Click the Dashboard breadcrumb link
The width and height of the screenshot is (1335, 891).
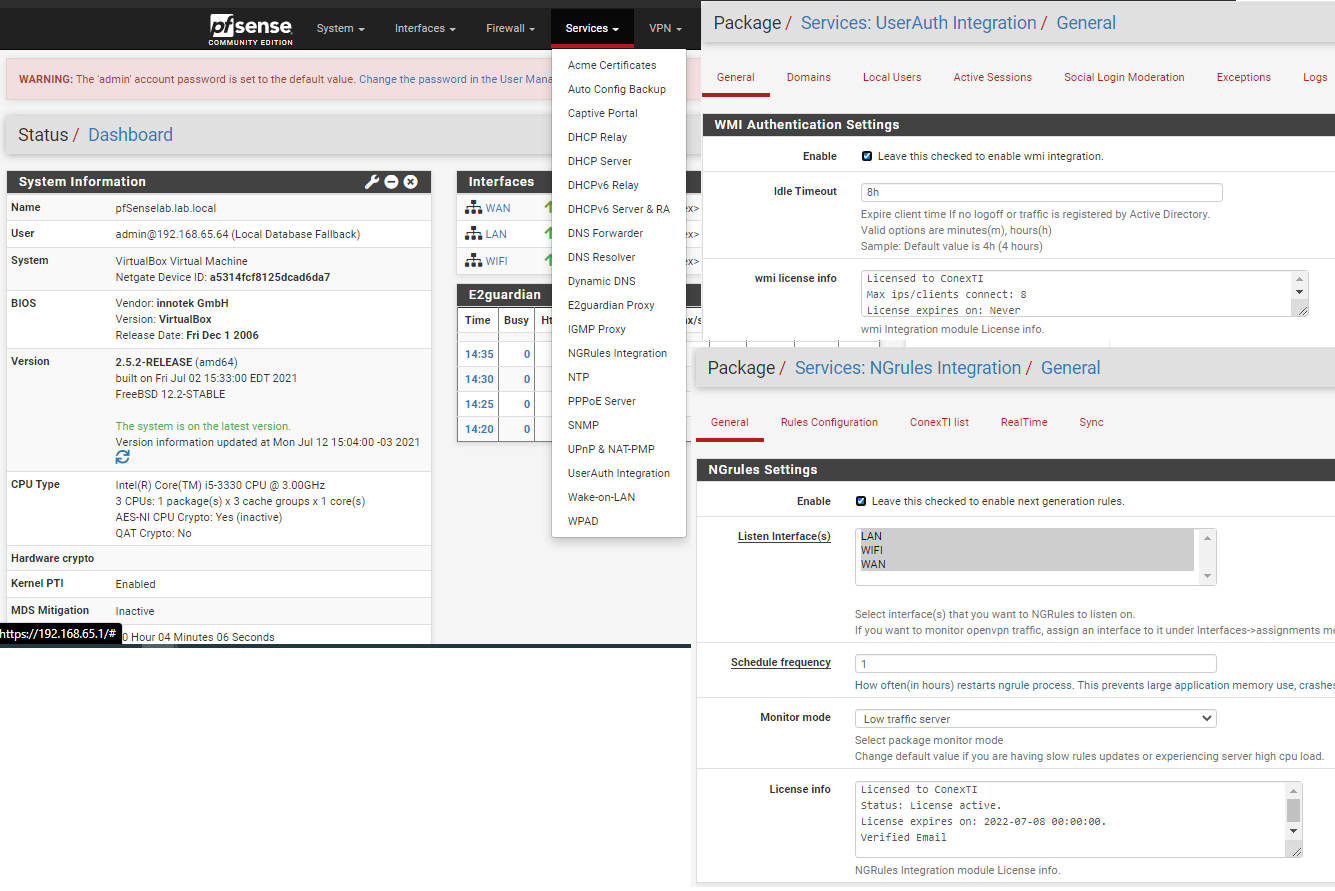click(x=130, y=135)
